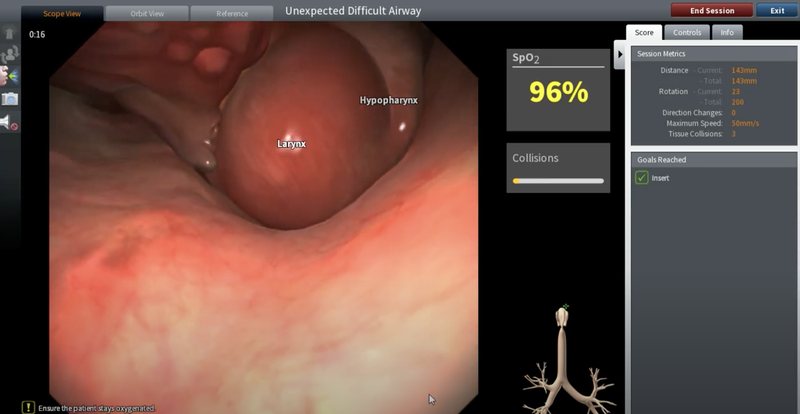Click the Rotation Current value 23
800x414 pixels.
pyautogui.click(x=736, y=92)
